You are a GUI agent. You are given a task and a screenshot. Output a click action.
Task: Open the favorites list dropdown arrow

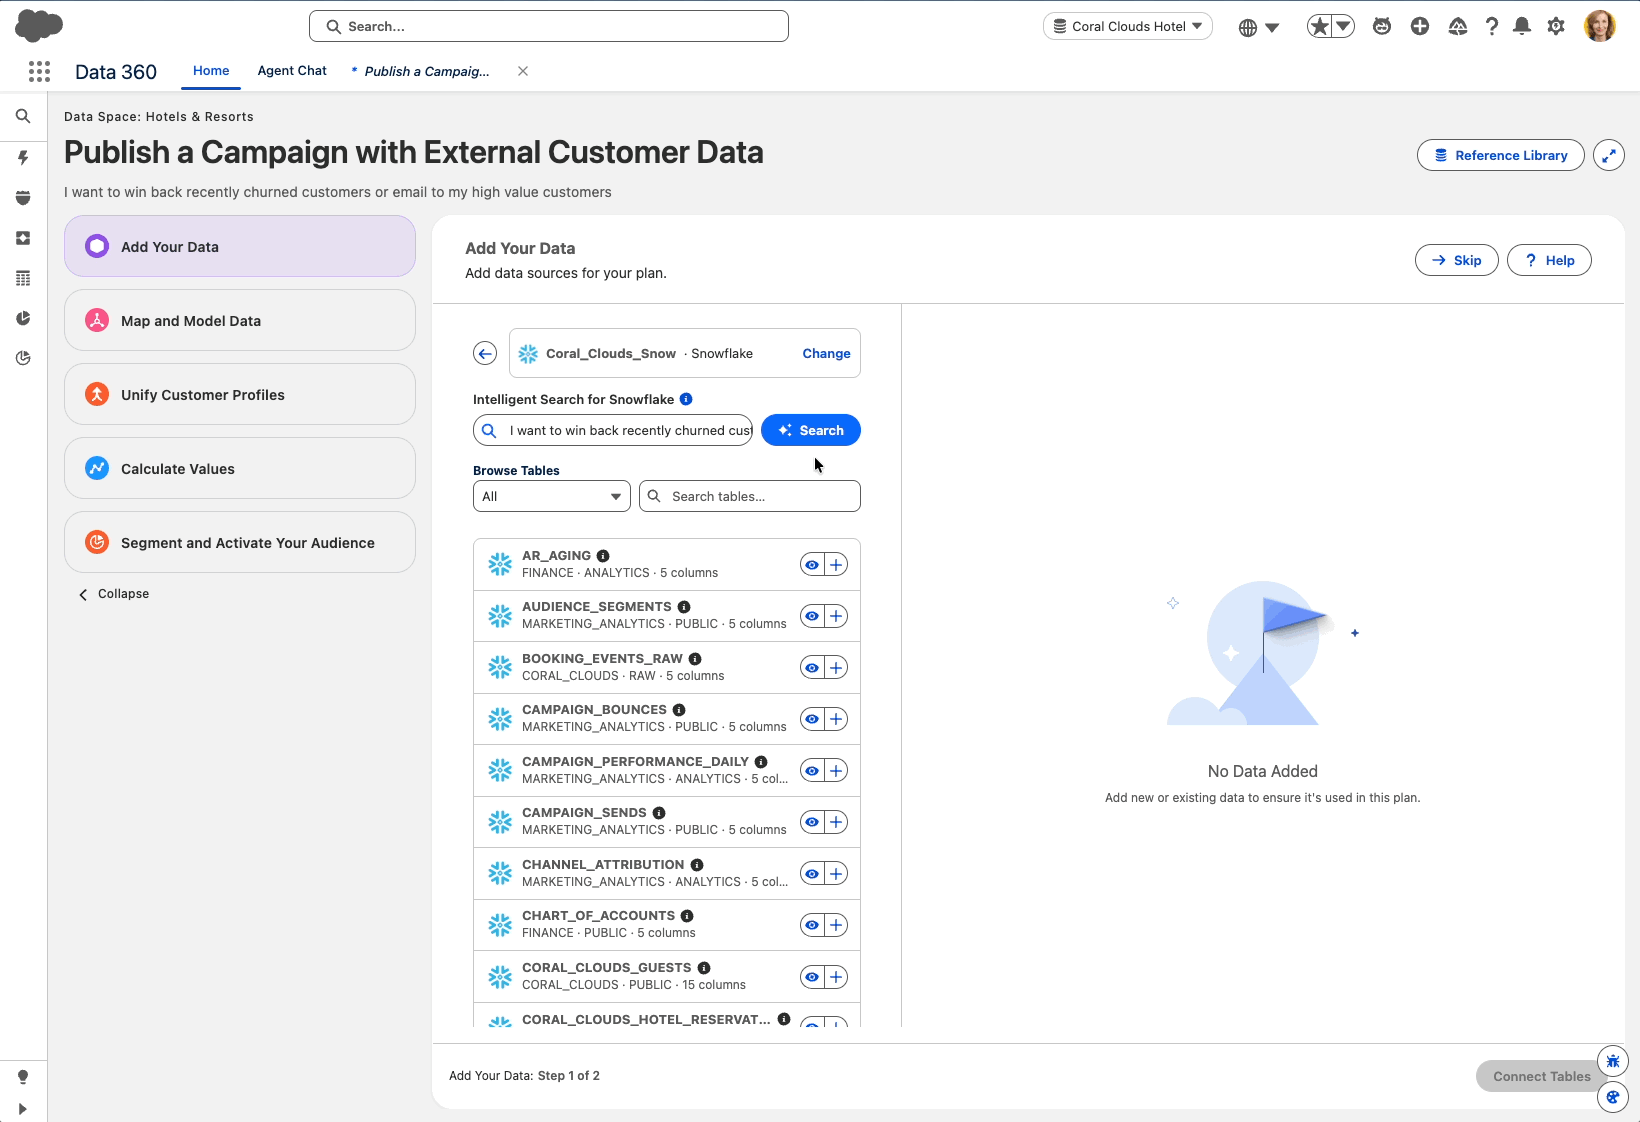(x=1344, y=27)
